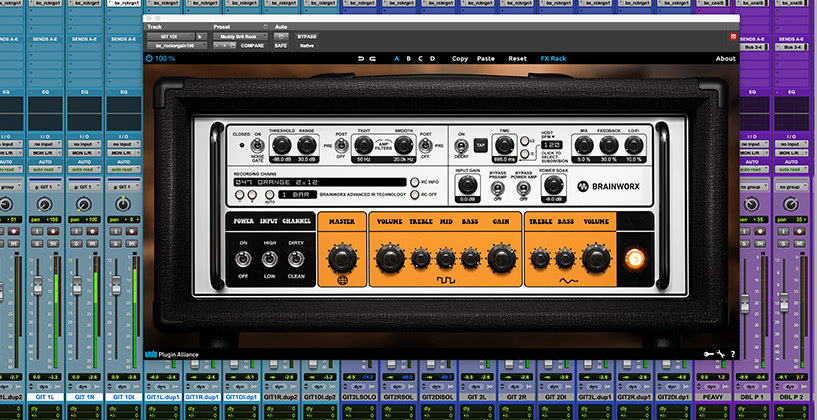The width and height of the screenshot is (817, 420).
Task: Open the wrench settings icon at bottom right
Action: [721, 354]
